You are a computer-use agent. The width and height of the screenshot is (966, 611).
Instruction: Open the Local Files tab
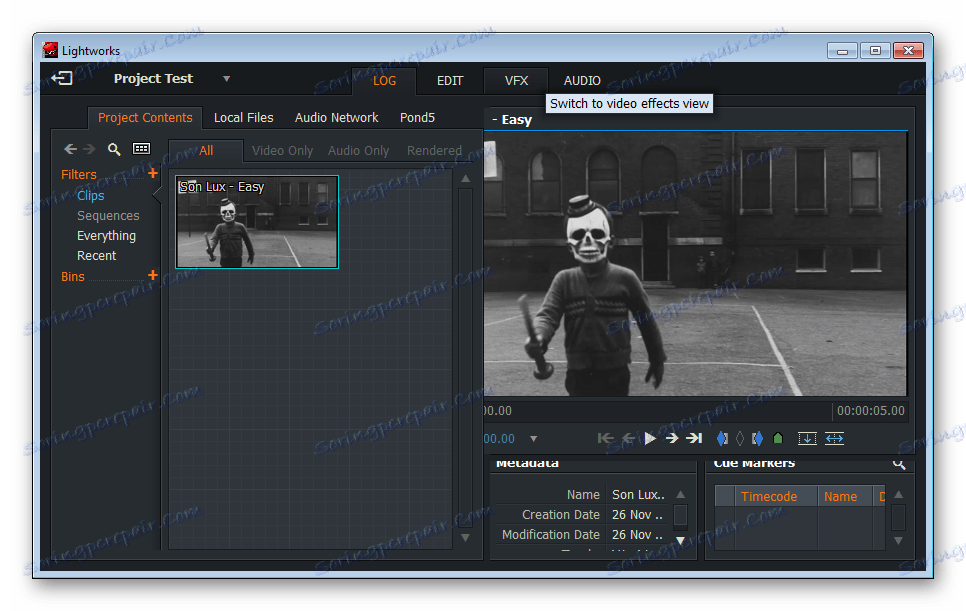click(x=243, y=117)
